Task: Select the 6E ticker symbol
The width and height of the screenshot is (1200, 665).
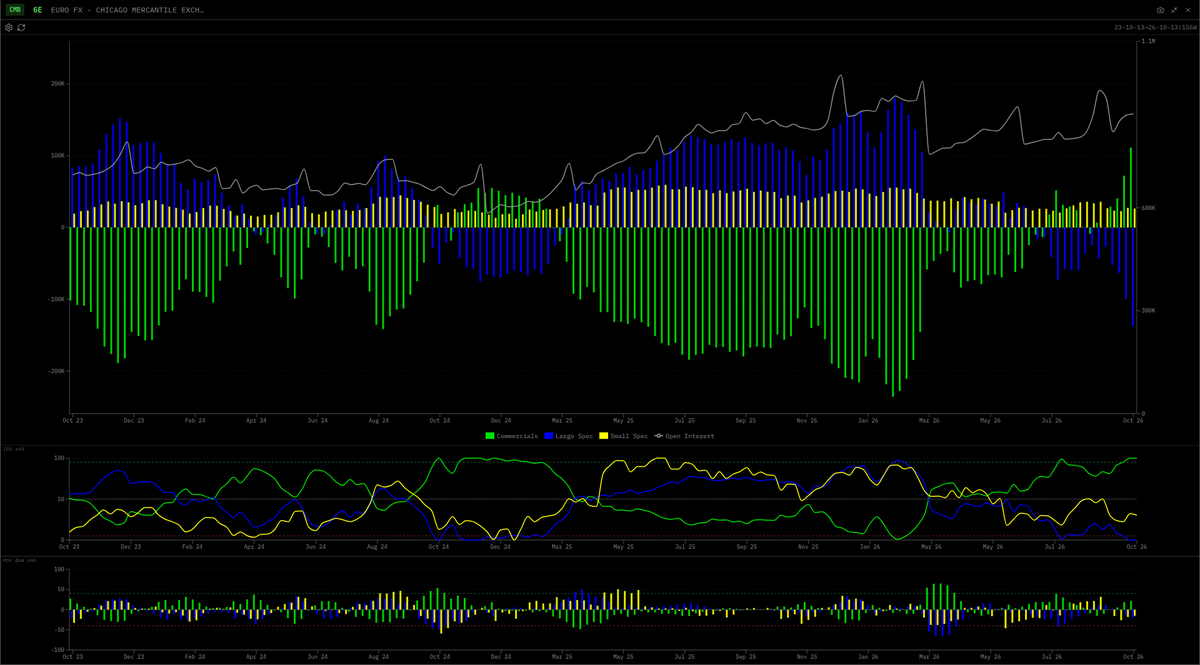Action: point(38,9)
